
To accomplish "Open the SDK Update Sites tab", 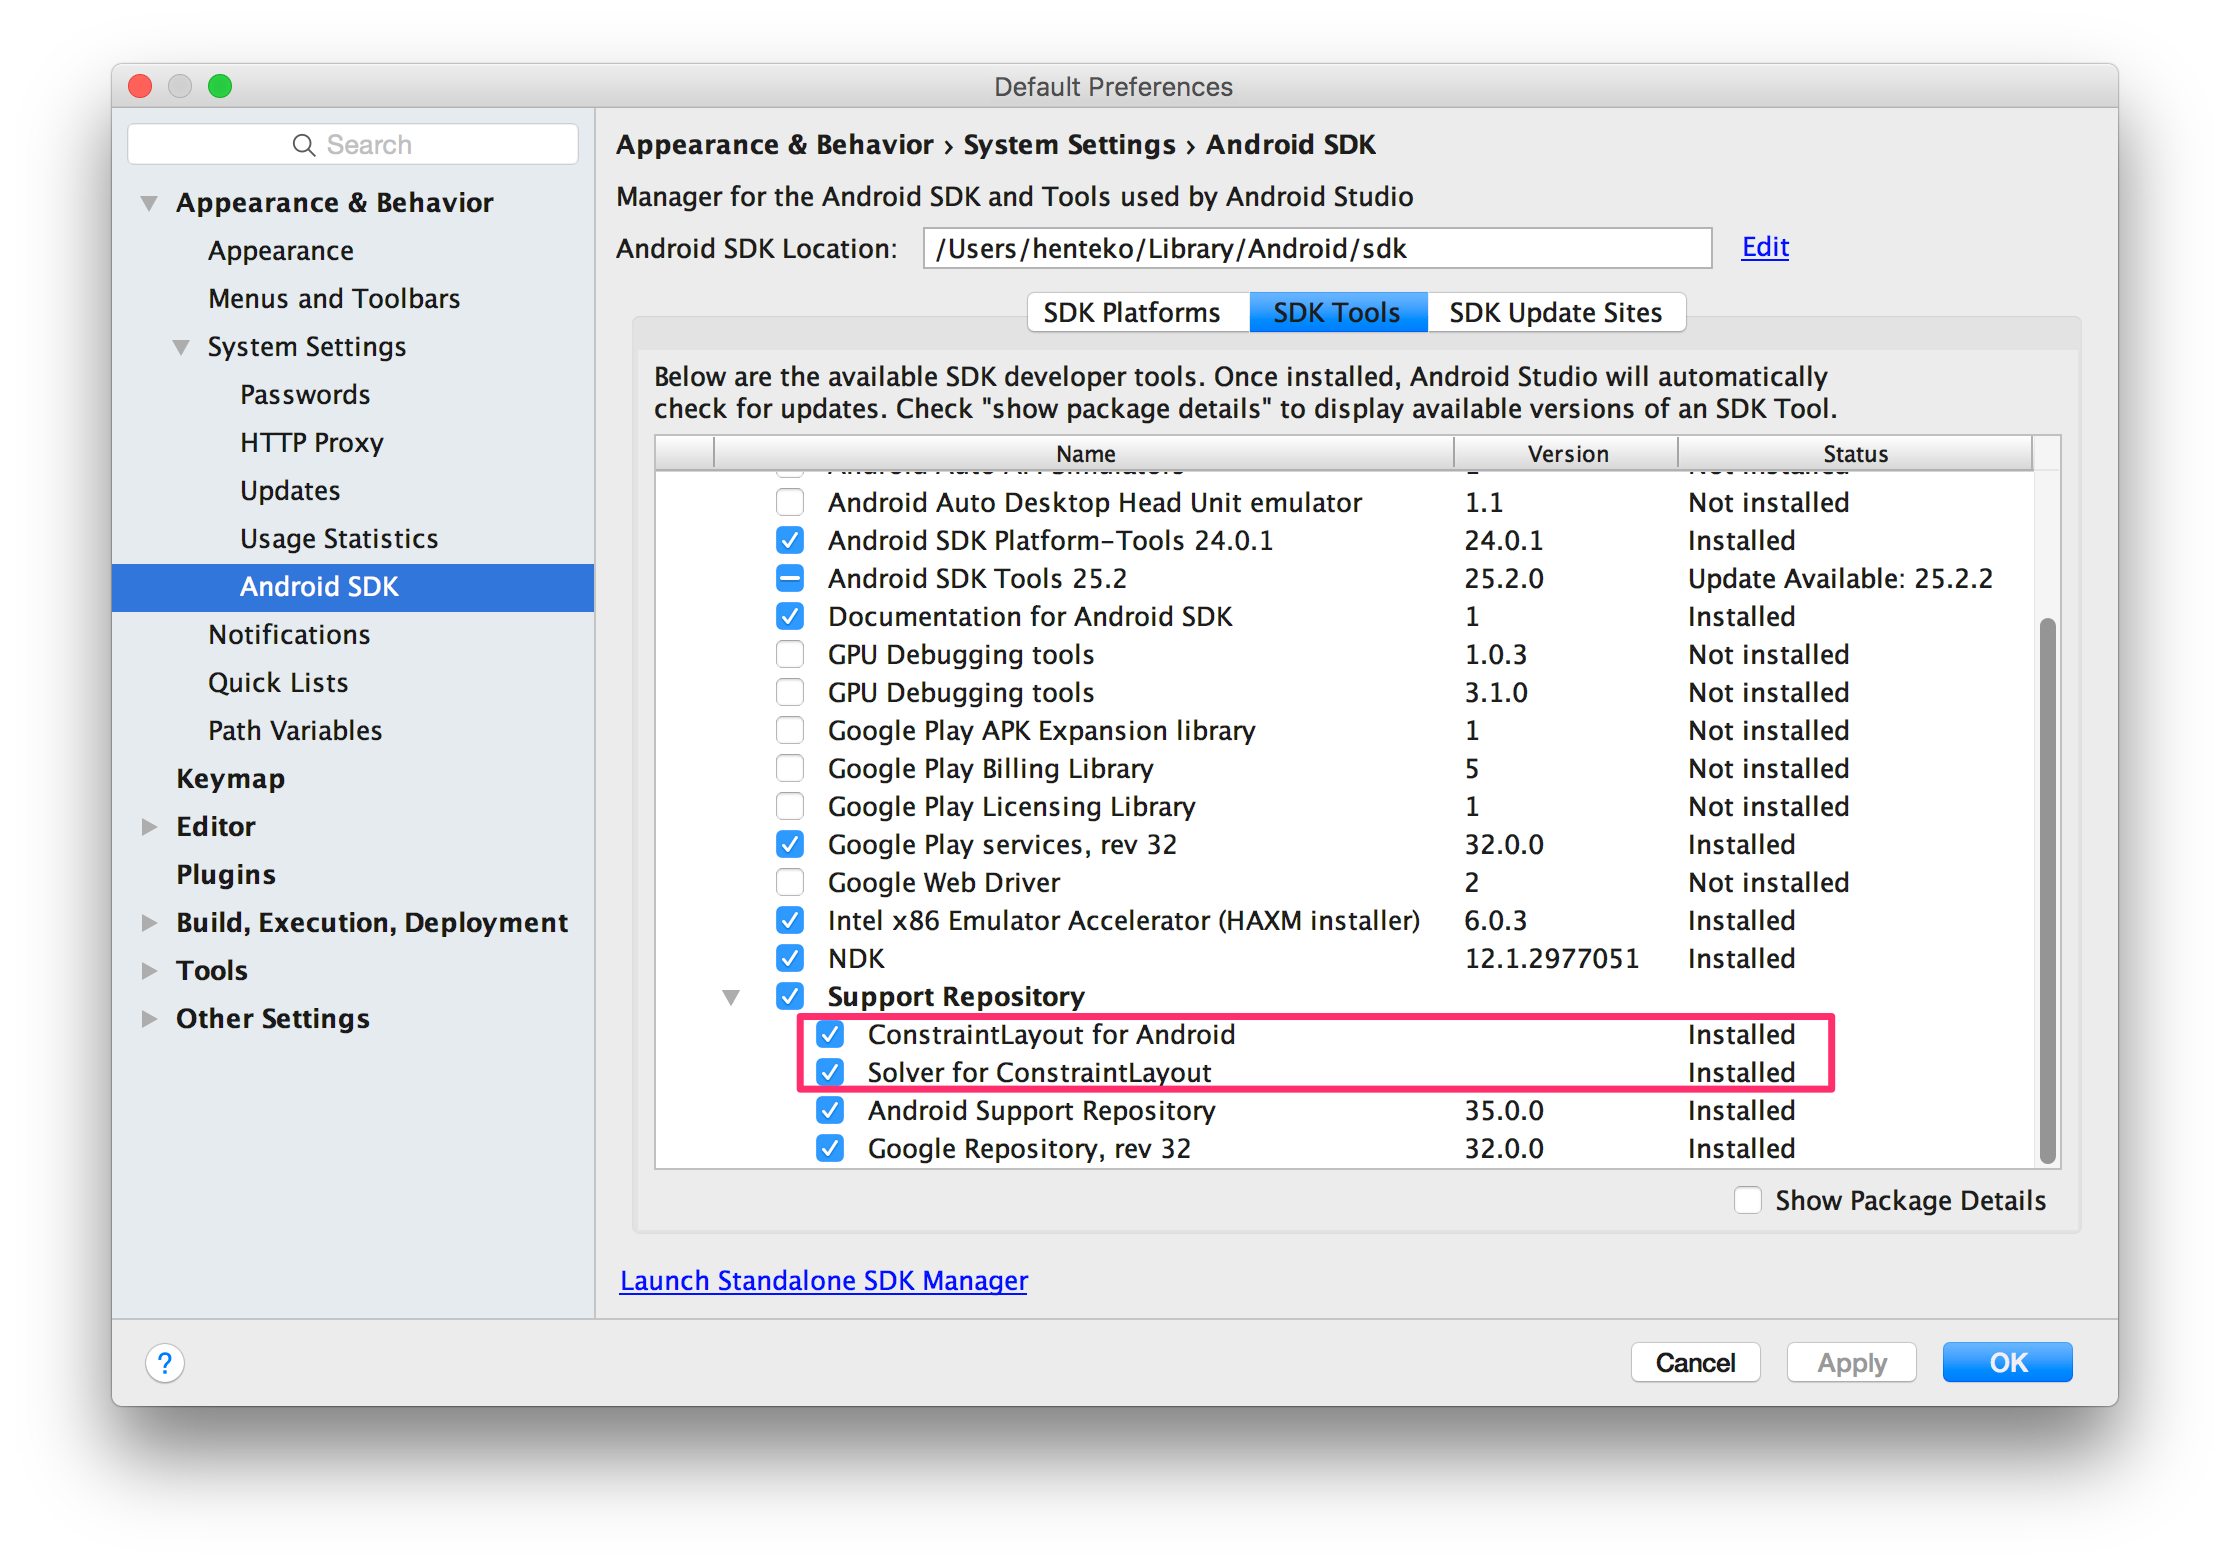I will click(x=1555, y=312).
